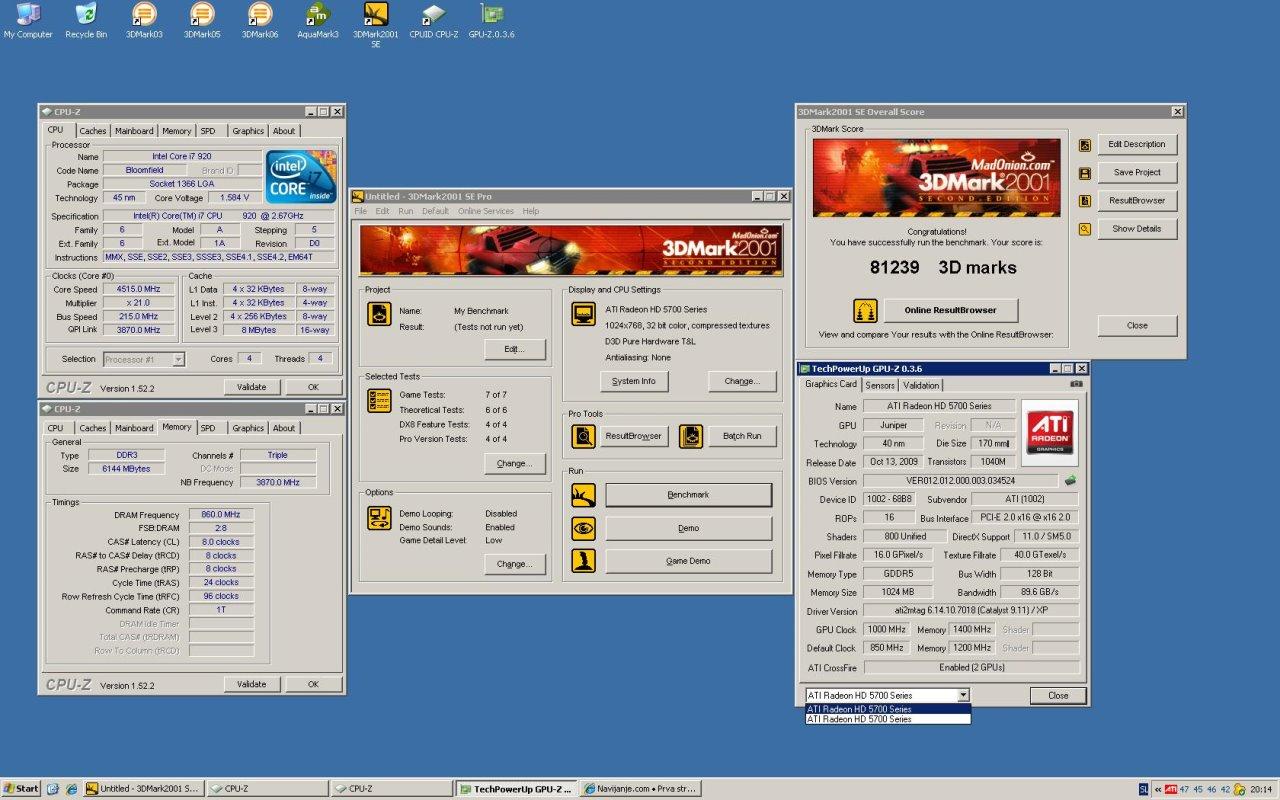Click the joystick icon beside Game Demo

pos(583,561)
